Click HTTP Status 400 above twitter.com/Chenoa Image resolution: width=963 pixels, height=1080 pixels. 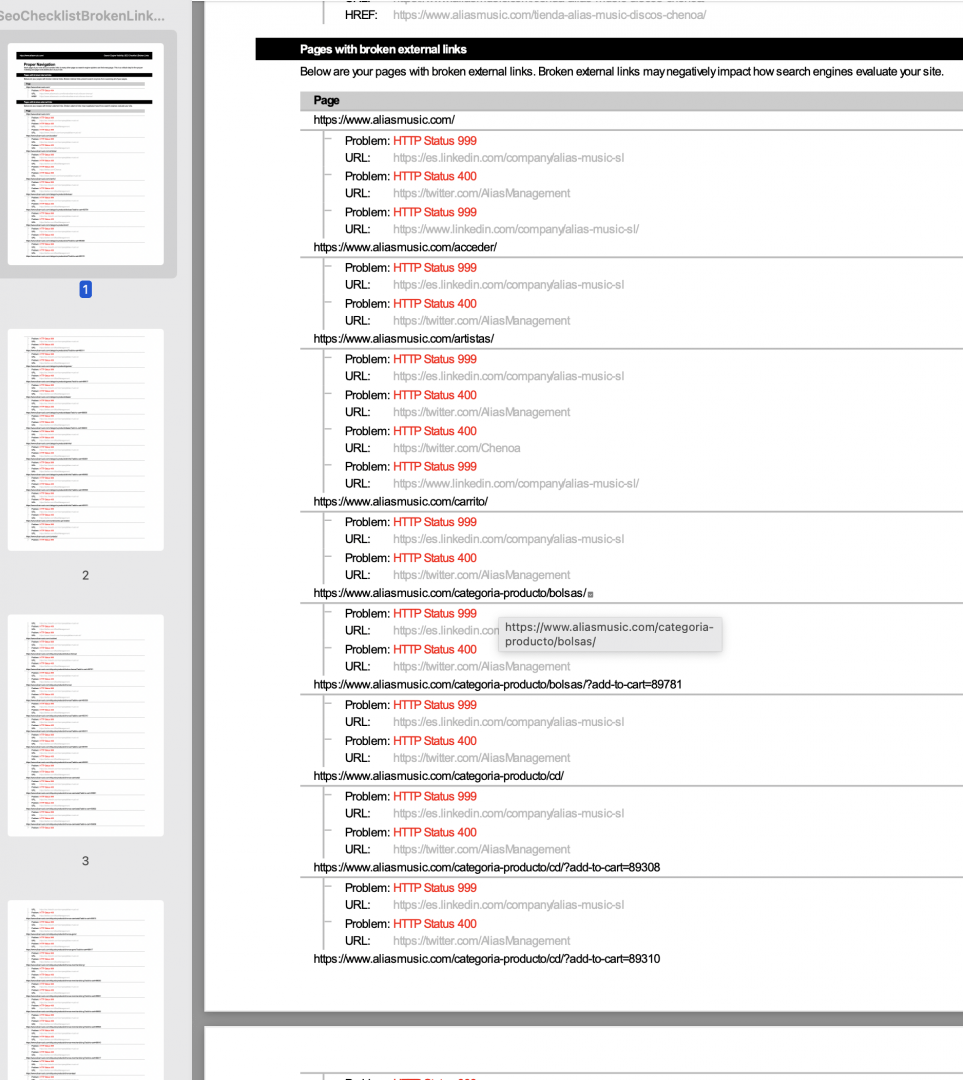(435, 431)
